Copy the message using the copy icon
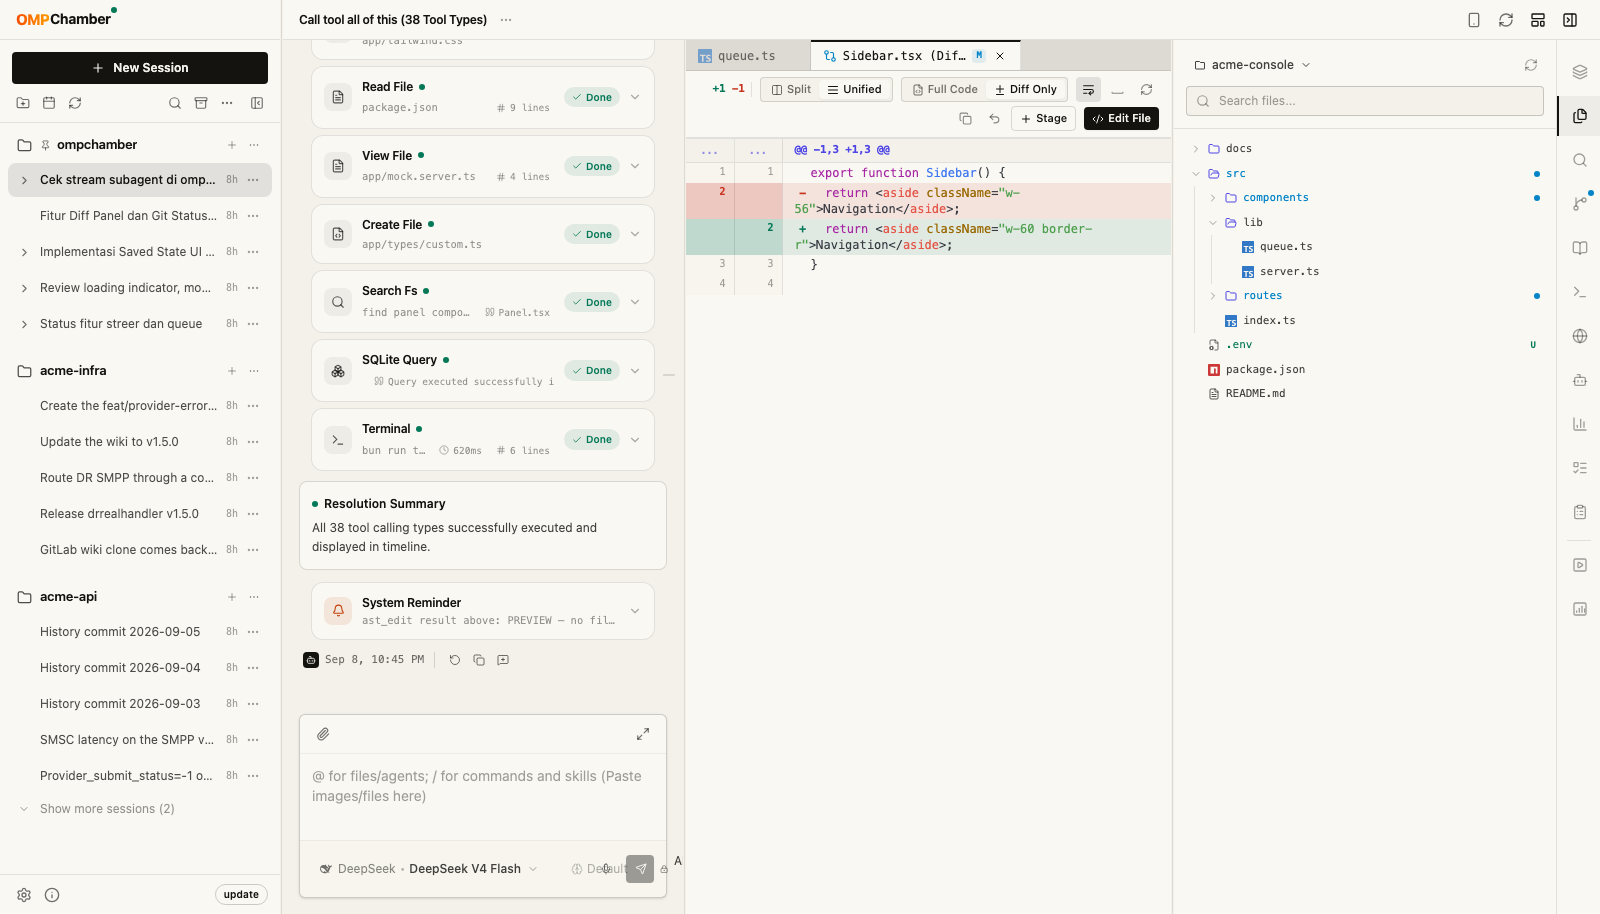 click(479, 660)
